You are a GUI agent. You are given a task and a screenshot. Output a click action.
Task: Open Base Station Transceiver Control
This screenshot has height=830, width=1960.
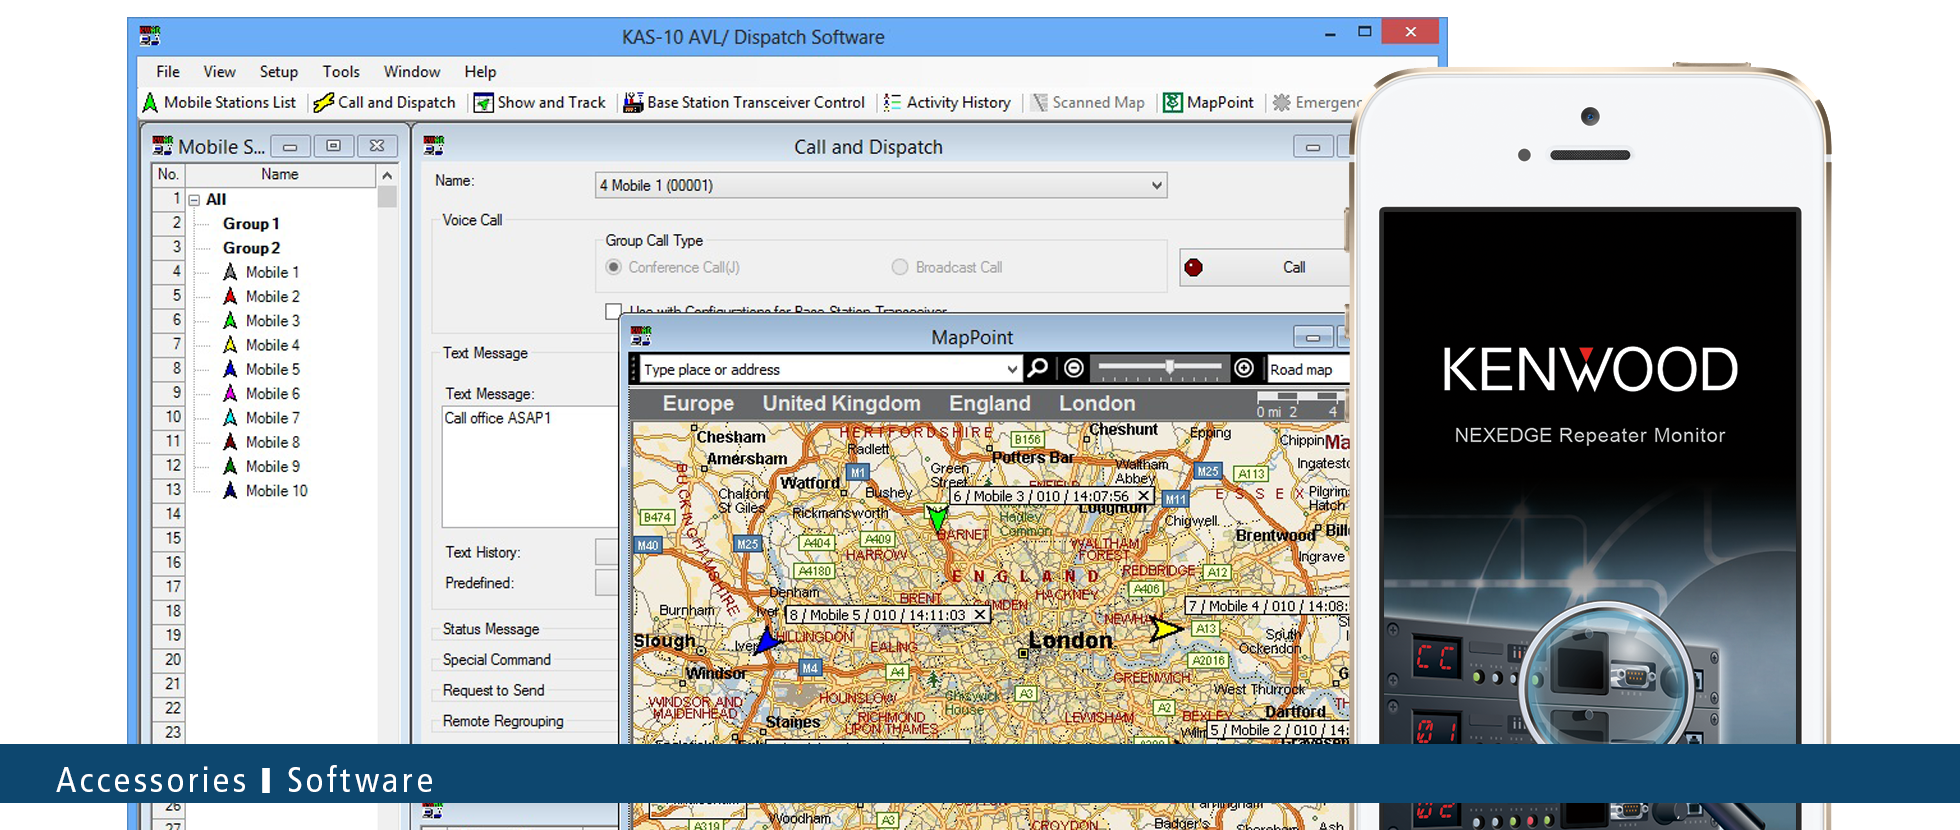coord(633,102)
